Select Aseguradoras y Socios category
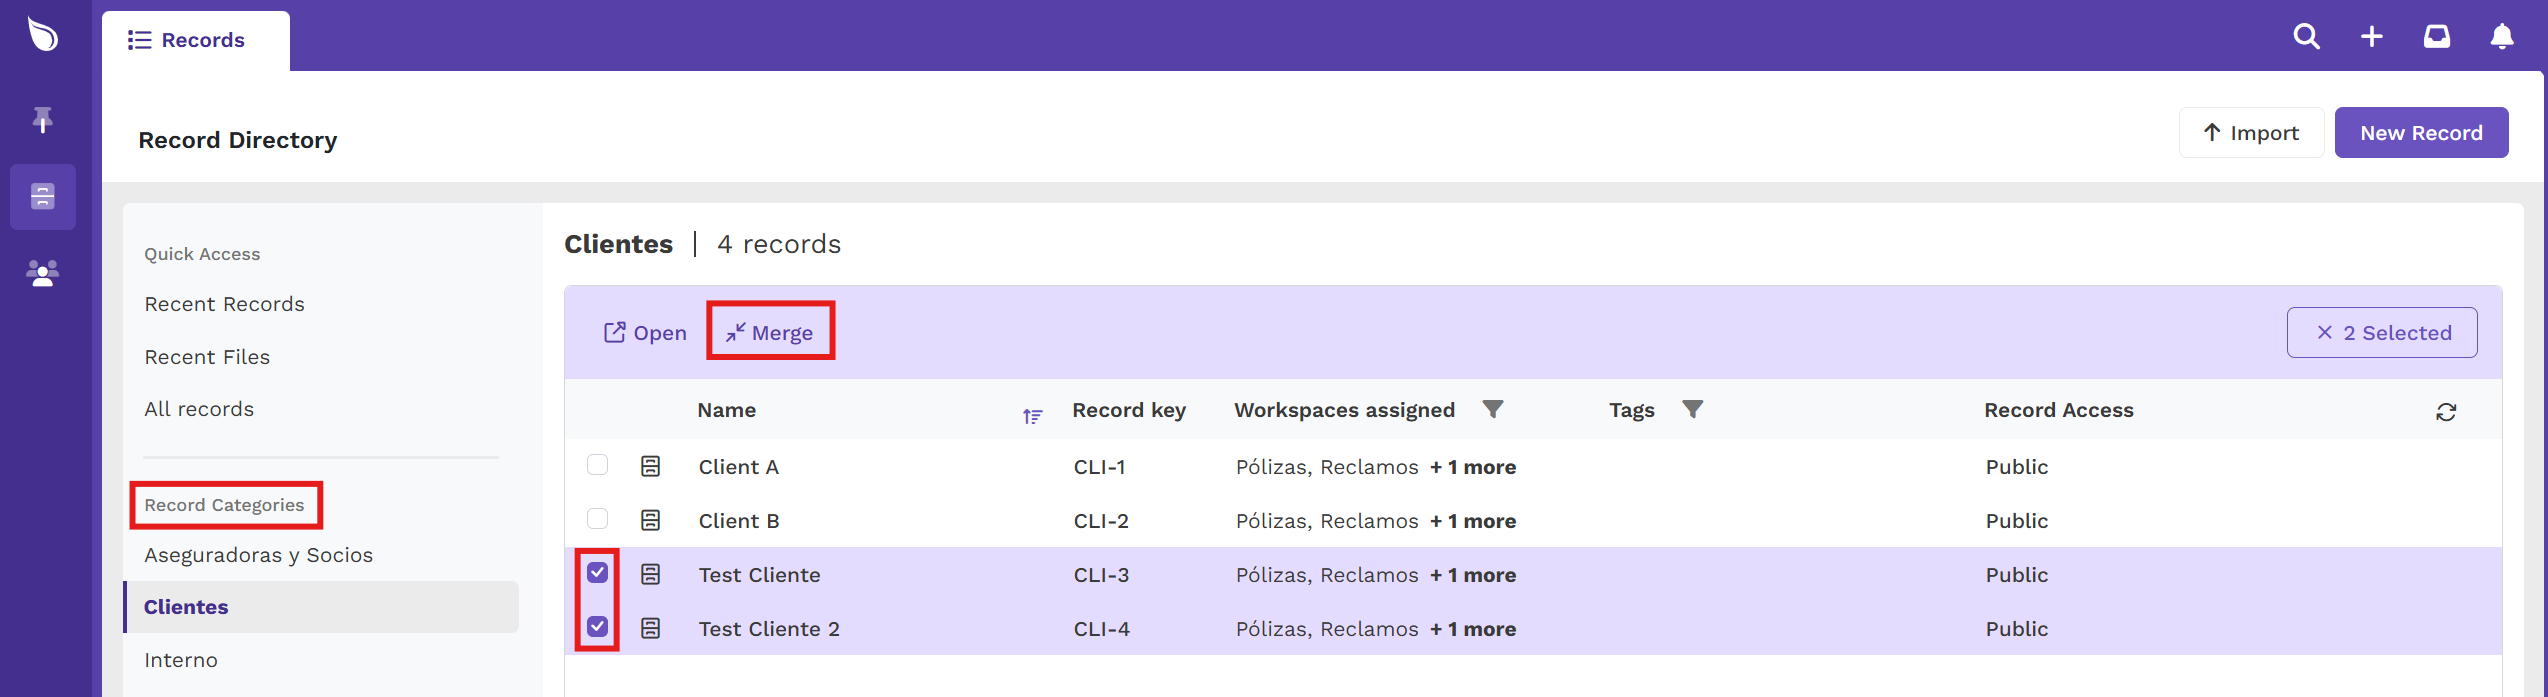 [258, 555]
